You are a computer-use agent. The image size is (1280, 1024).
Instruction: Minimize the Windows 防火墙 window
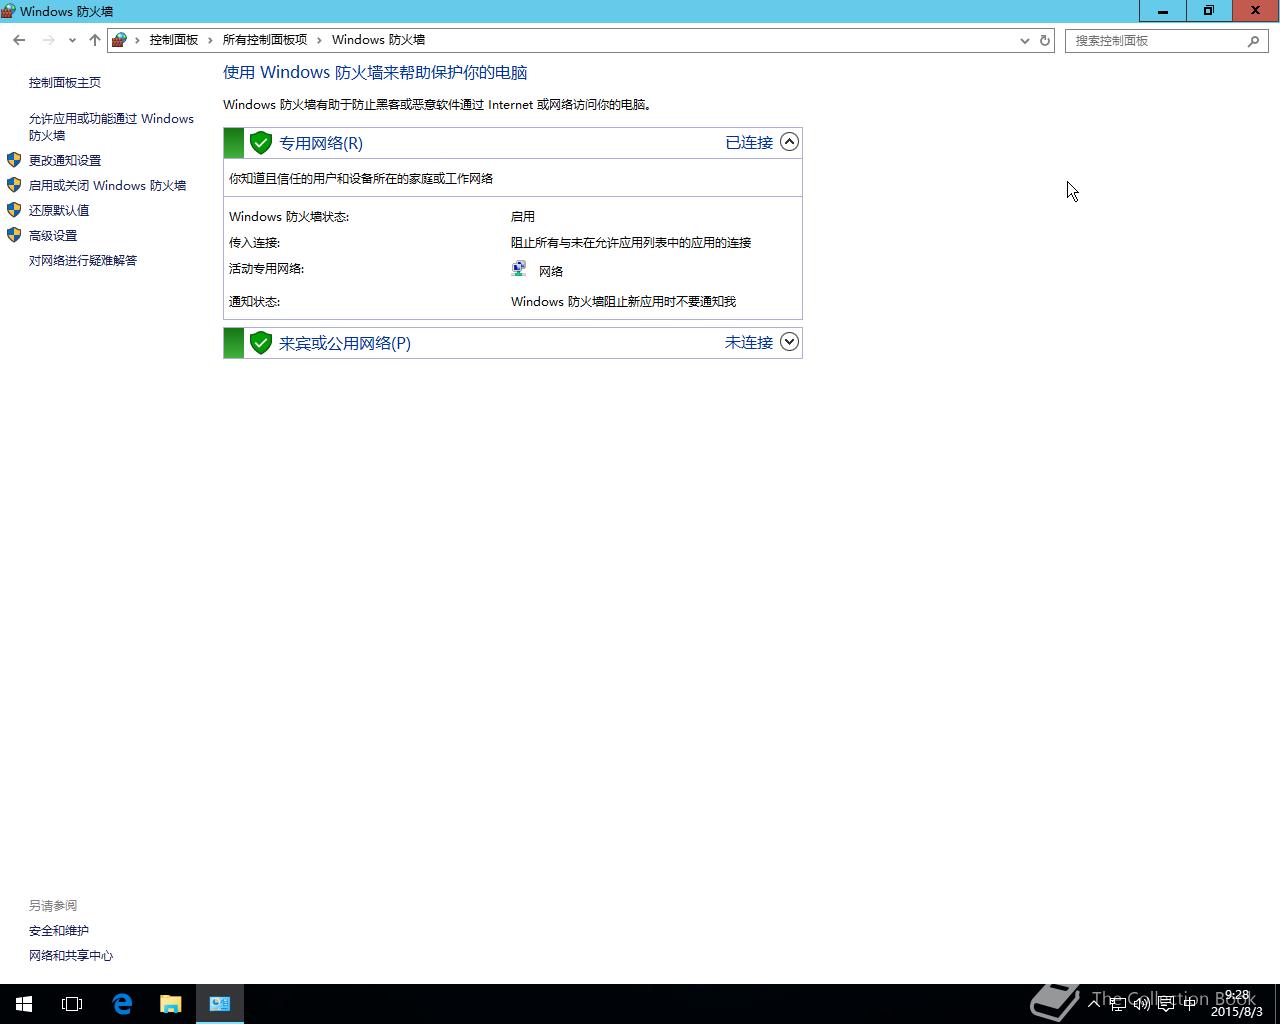1163,10
